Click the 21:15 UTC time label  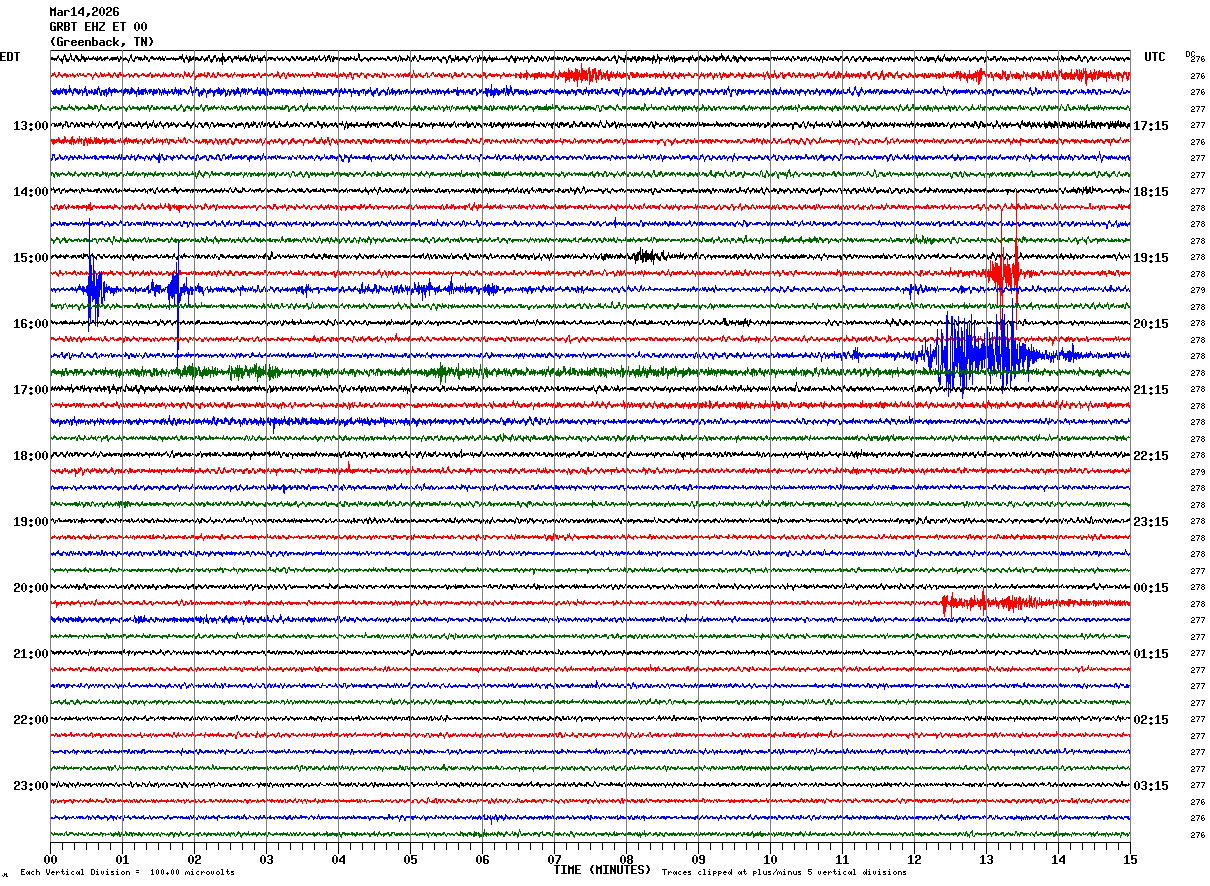tap(1151, 390)
